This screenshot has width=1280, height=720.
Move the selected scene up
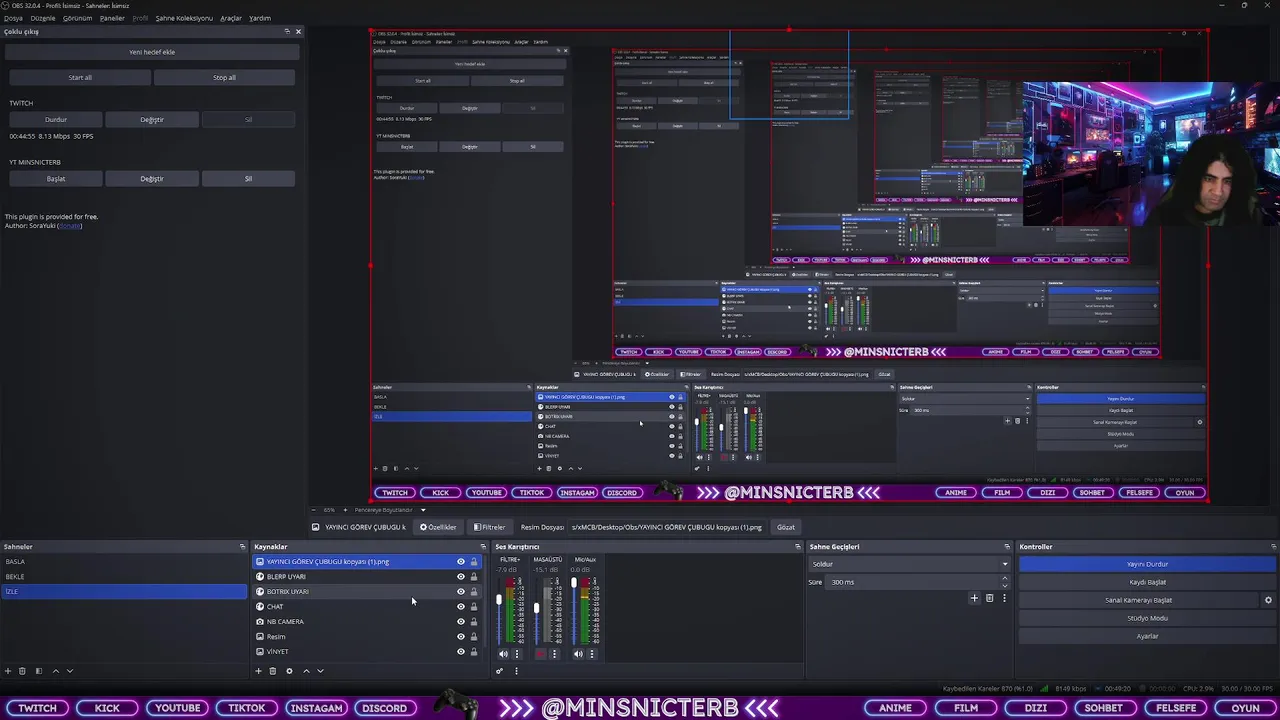[x=55, y=671]
